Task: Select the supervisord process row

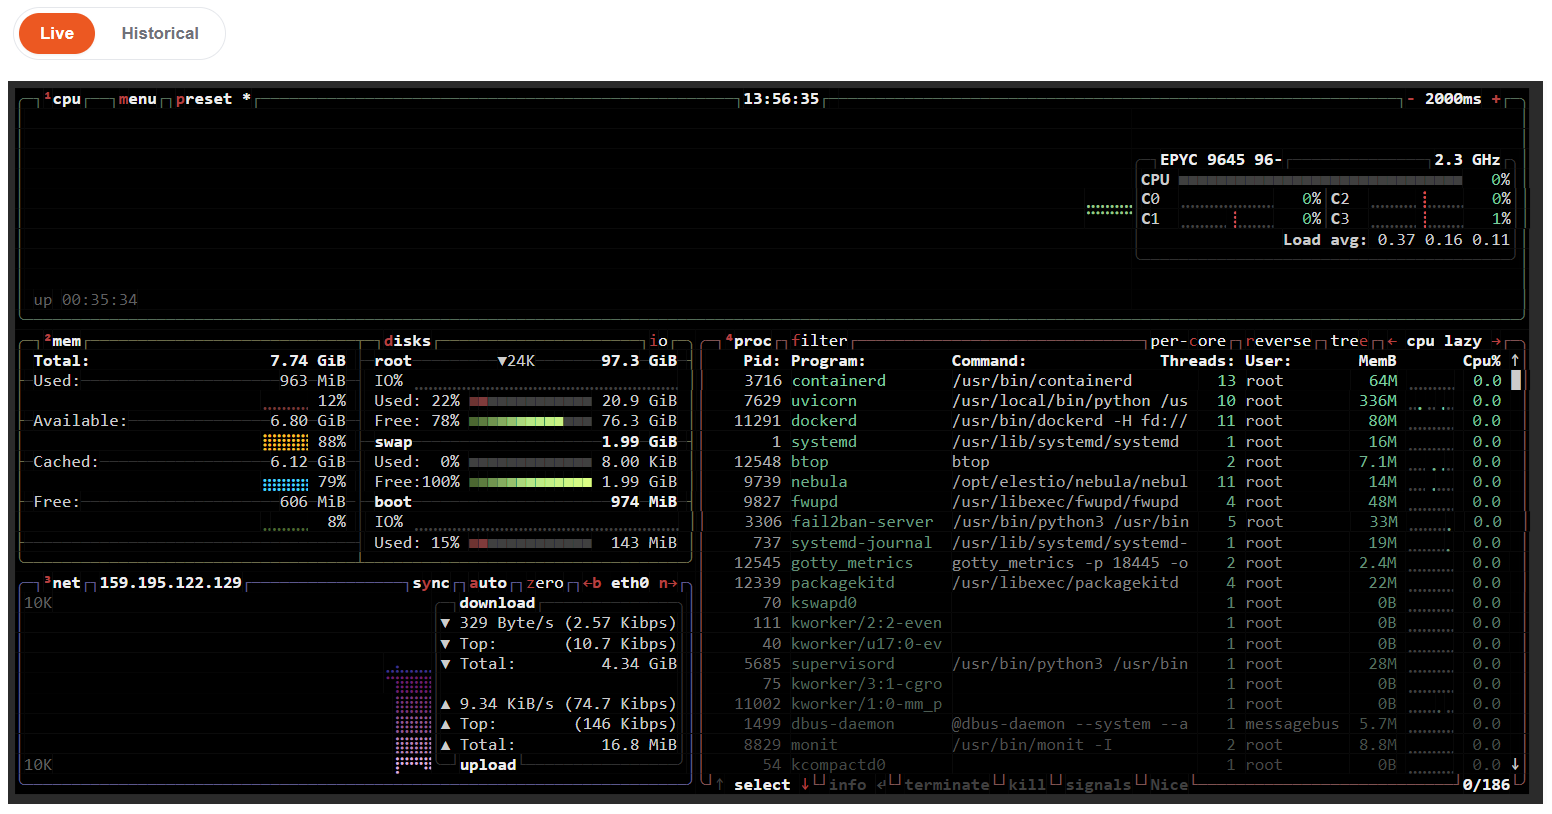Action: [1105, 663]
